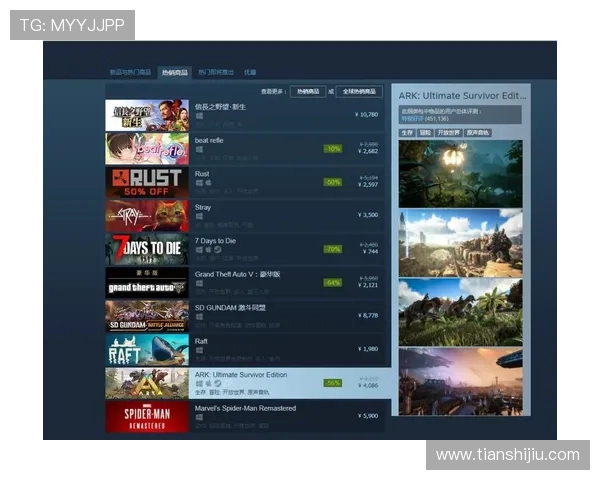Switch to the 热门即将推出 tab

coord(216,72)
